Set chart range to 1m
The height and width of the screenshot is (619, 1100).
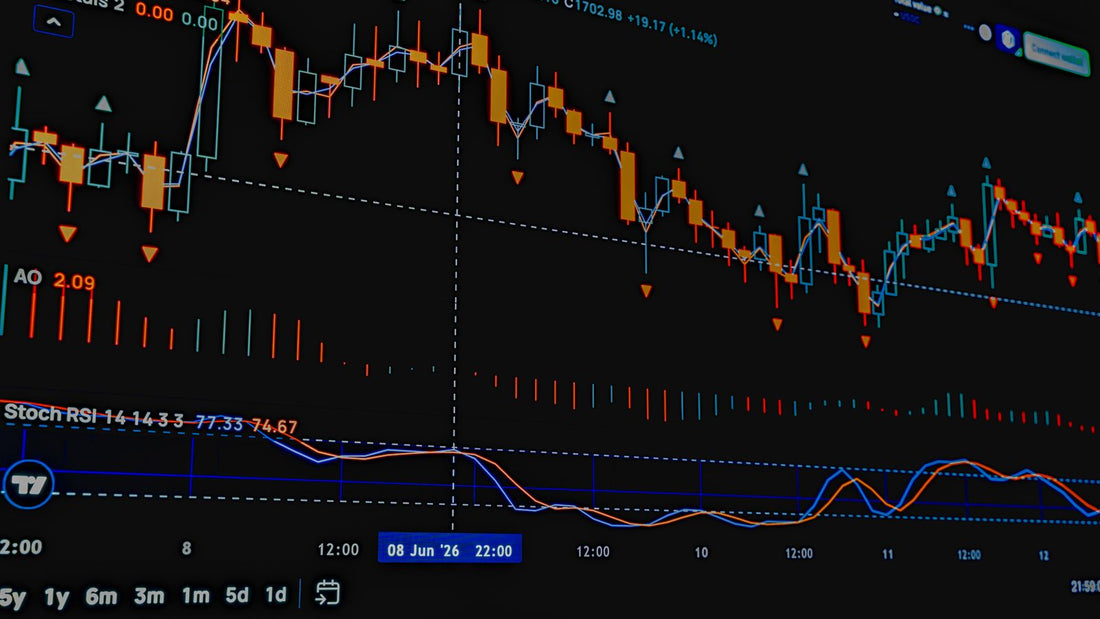[196, 595]
